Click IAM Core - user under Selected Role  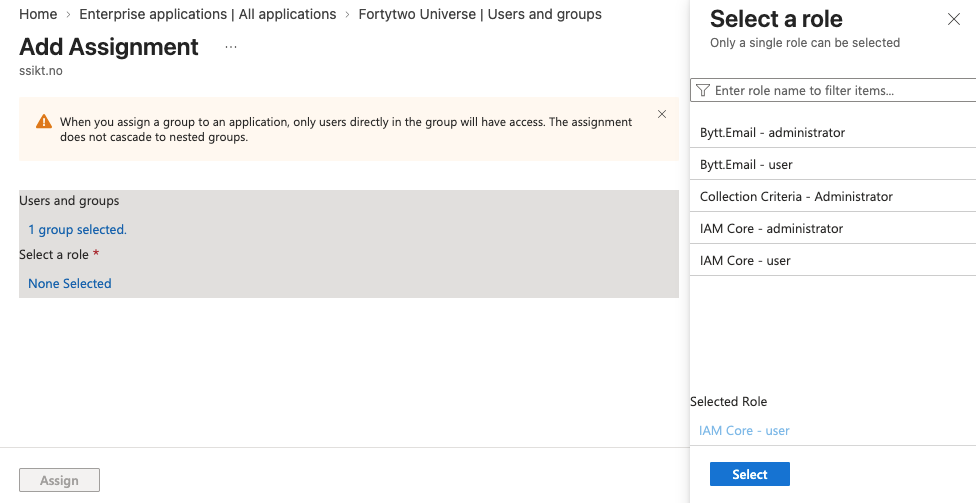[x=744, y=430]
